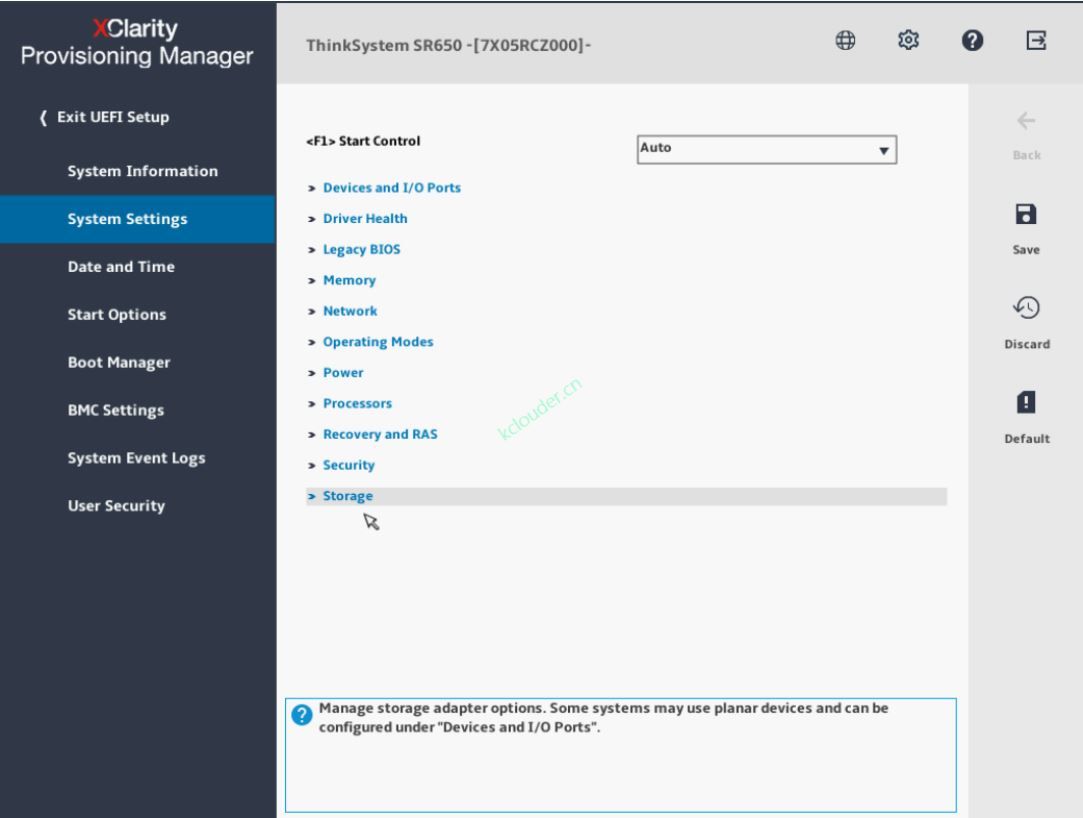Save settings with the floppy disk icon
The image size is (1083, 818).
coord(1026,214)
